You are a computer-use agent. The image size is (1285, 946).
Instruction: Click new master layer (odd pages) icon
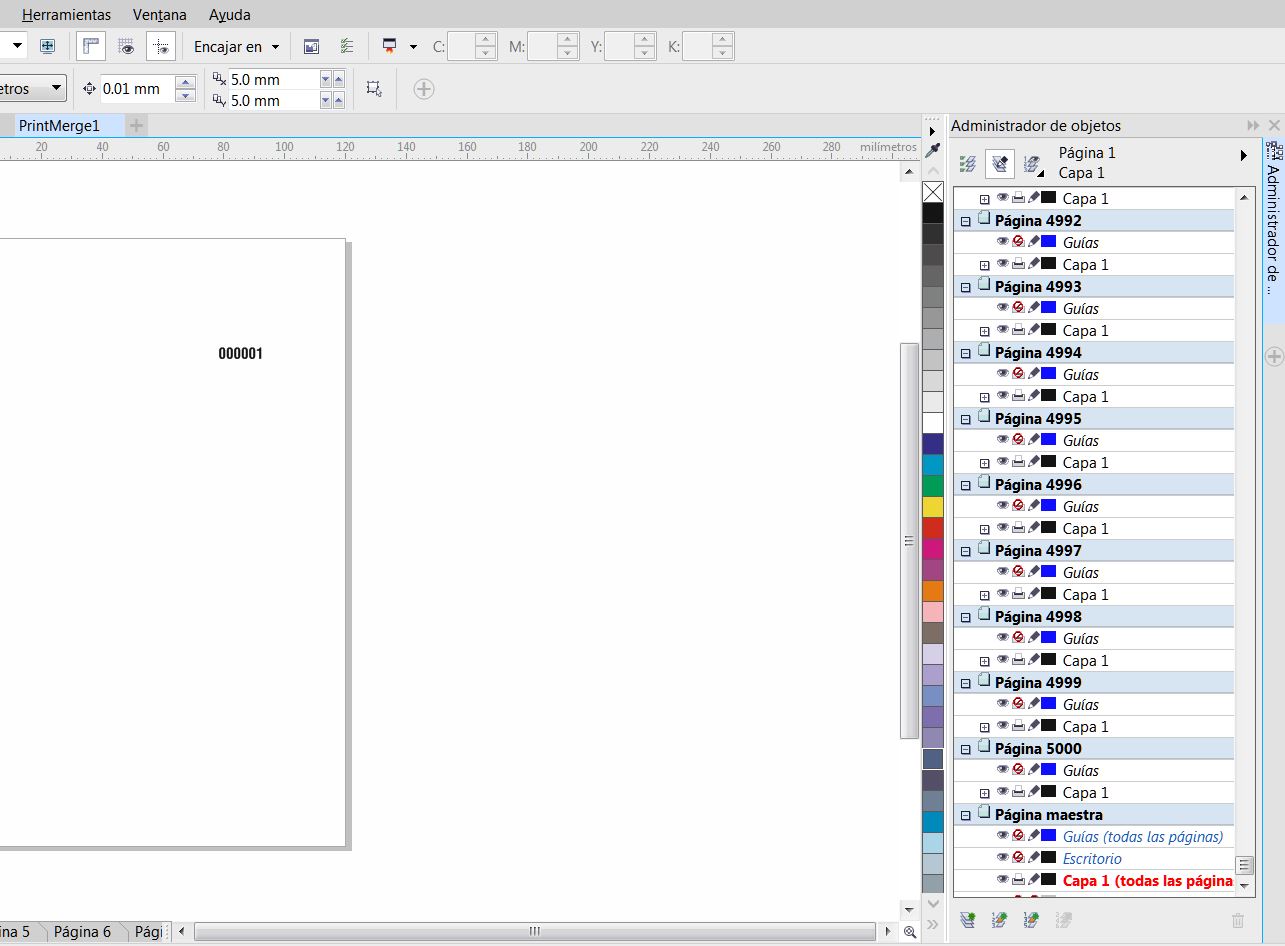pyautogui.click(x=1029, y=920)
